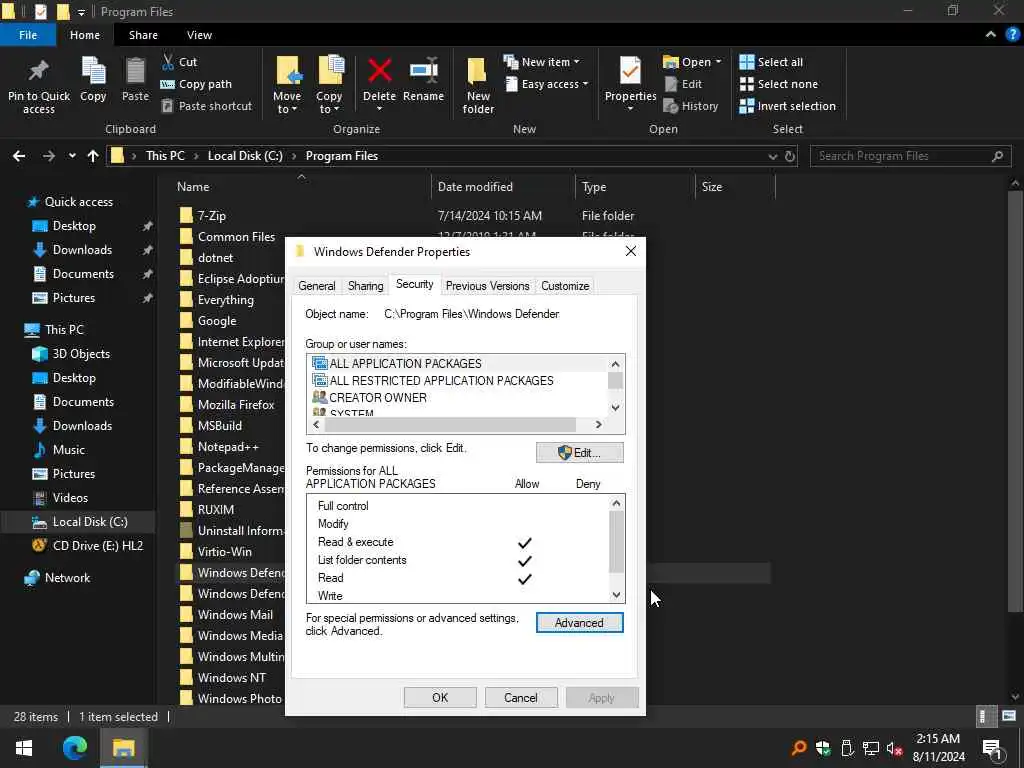Expand address bar history dropdown
The image size is (1024, 768).
tap(773, 157)
